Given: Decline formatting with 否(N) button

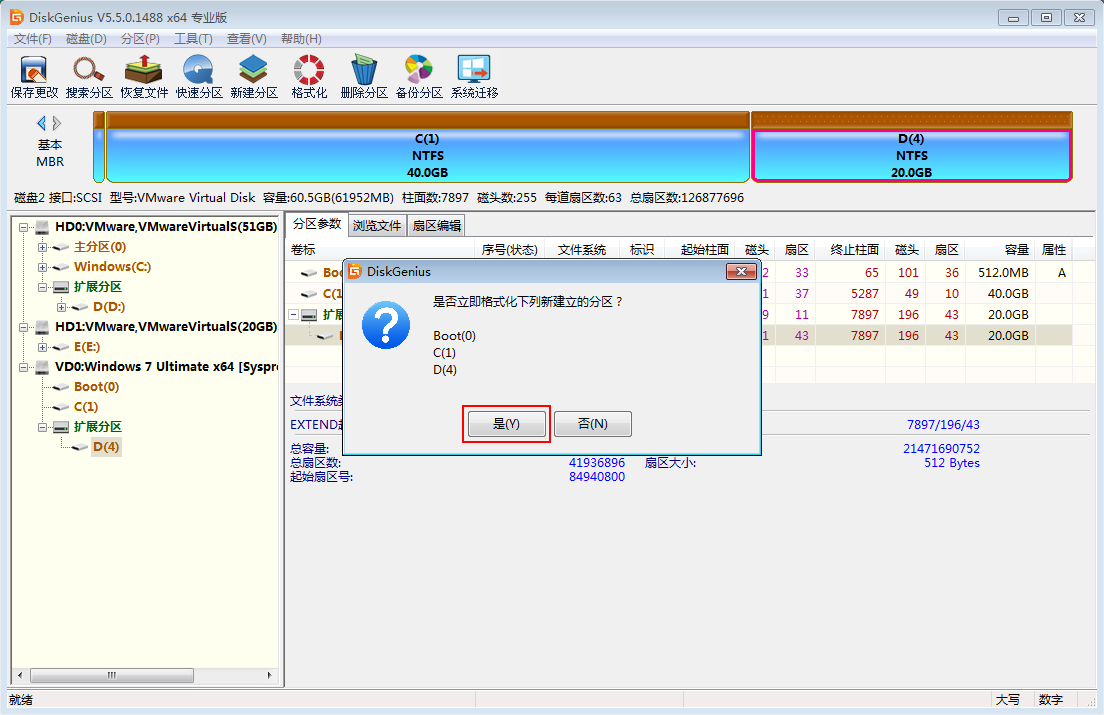Looking at the screenshot, I should click(593, 424).
